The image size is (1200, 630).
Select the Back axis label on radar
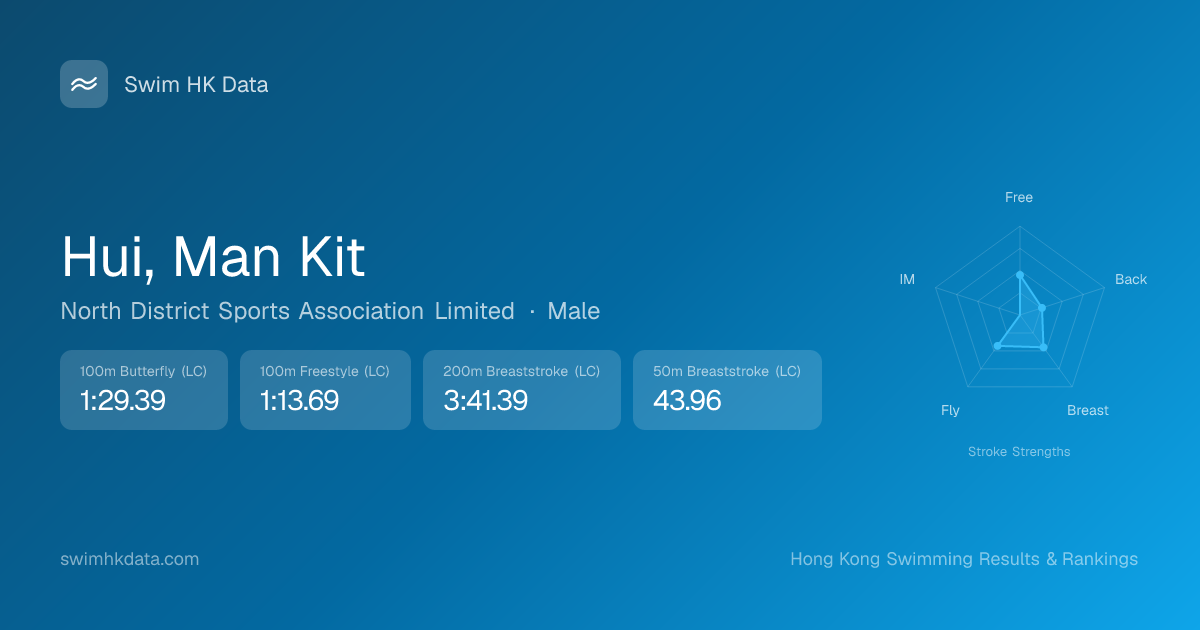1131,279
